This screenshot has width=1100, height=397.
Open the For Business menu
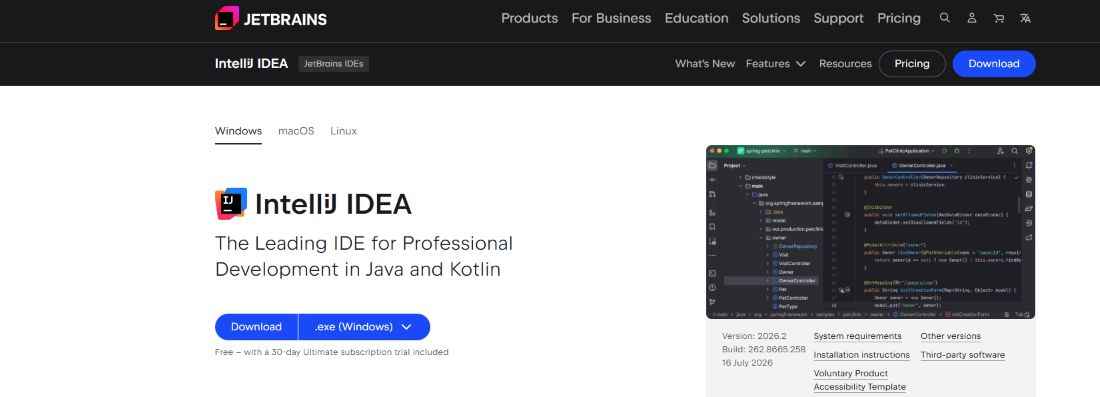611,18
